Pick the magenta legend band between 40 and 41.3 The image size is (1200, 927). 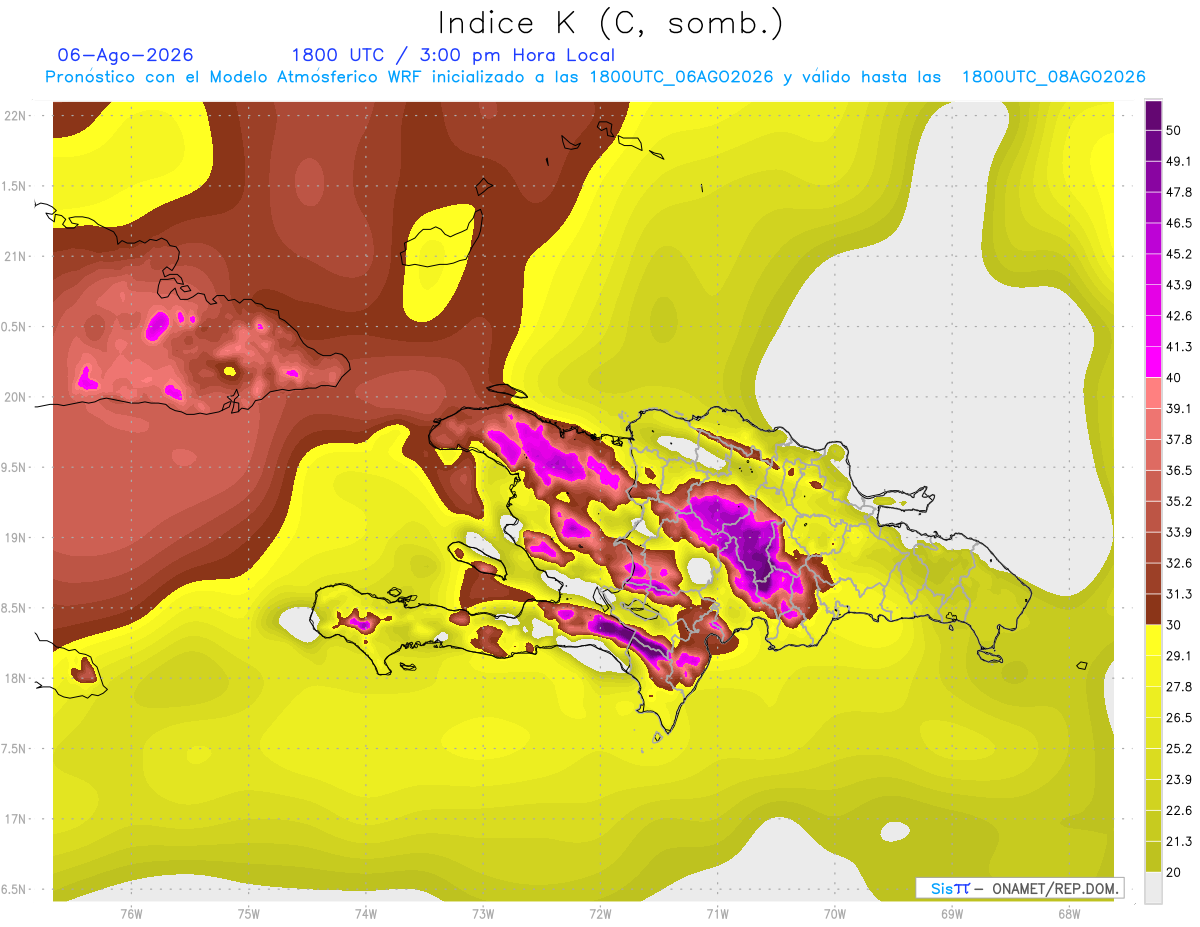[x=1153, y=362]
